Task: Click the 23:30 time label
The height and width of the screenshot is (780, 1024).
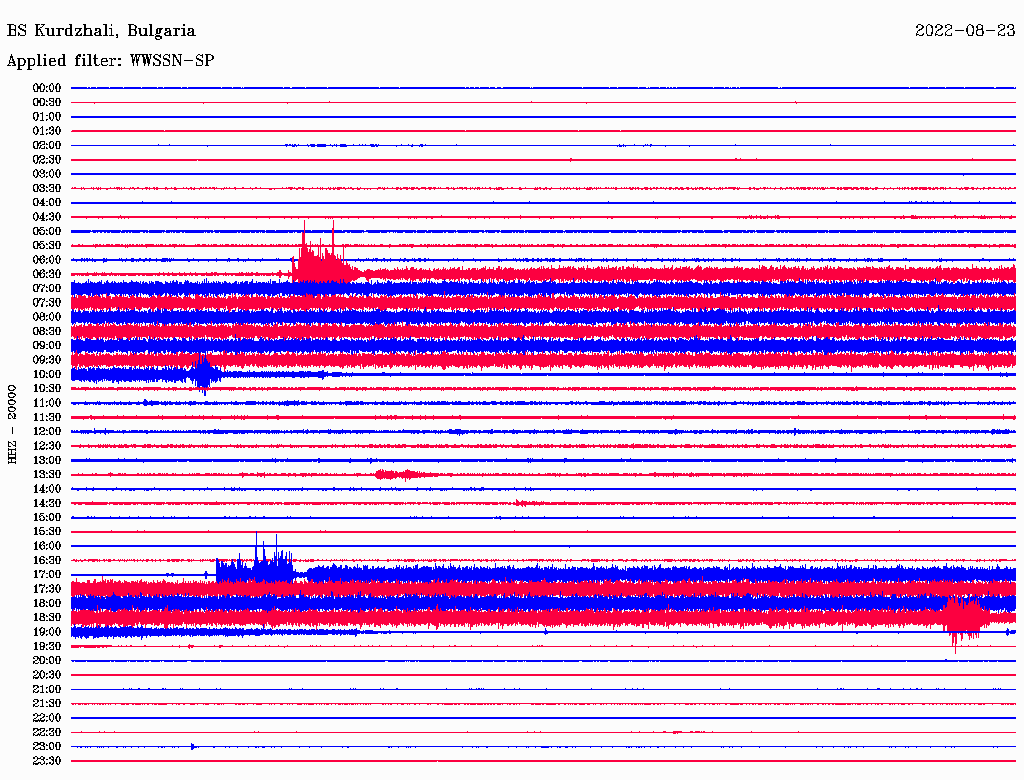Action: click(47, 761)
